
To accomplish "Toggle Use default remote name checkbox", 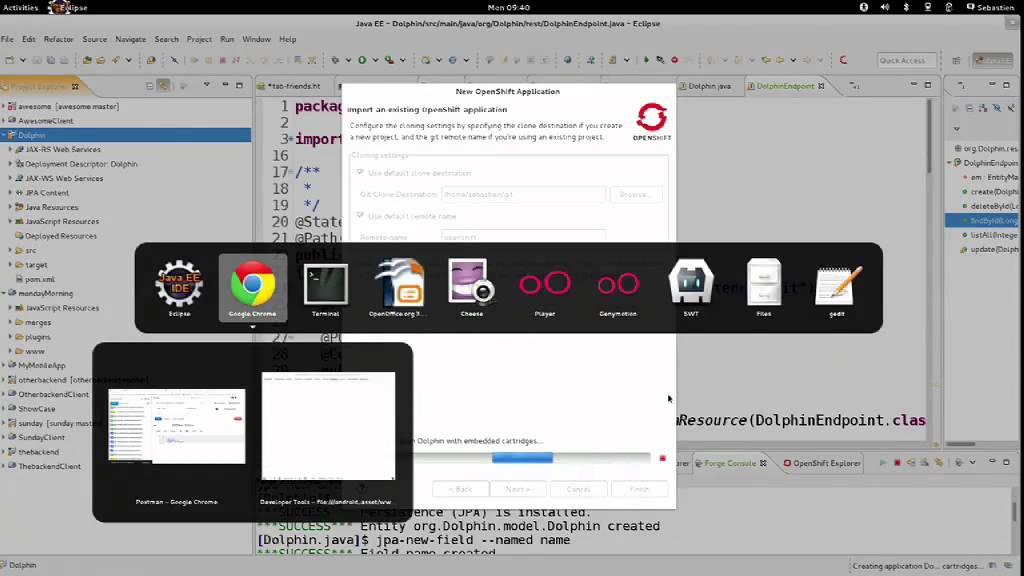I will [360, 216].
